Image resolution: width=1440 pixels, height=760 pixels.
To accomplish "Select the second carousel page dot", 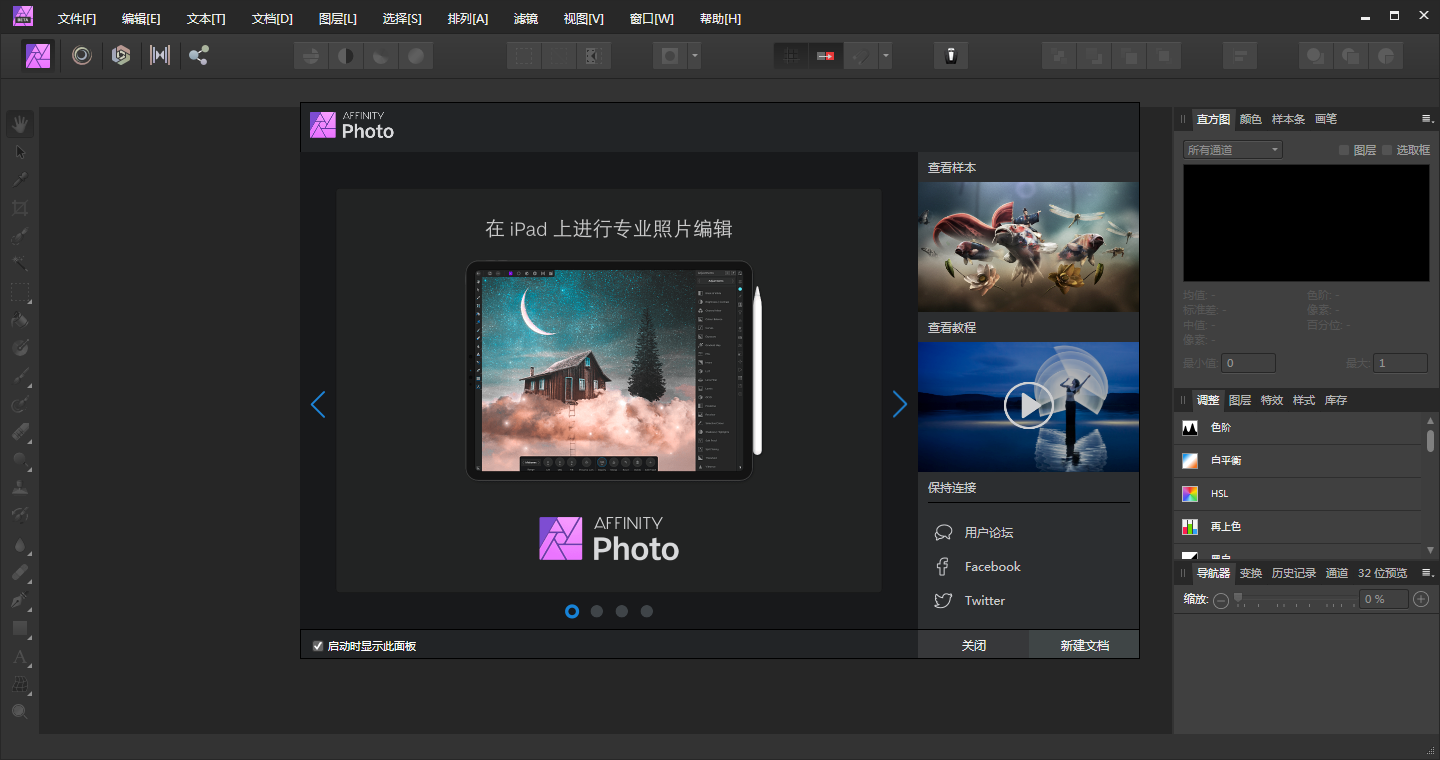I will pos(597,611).
